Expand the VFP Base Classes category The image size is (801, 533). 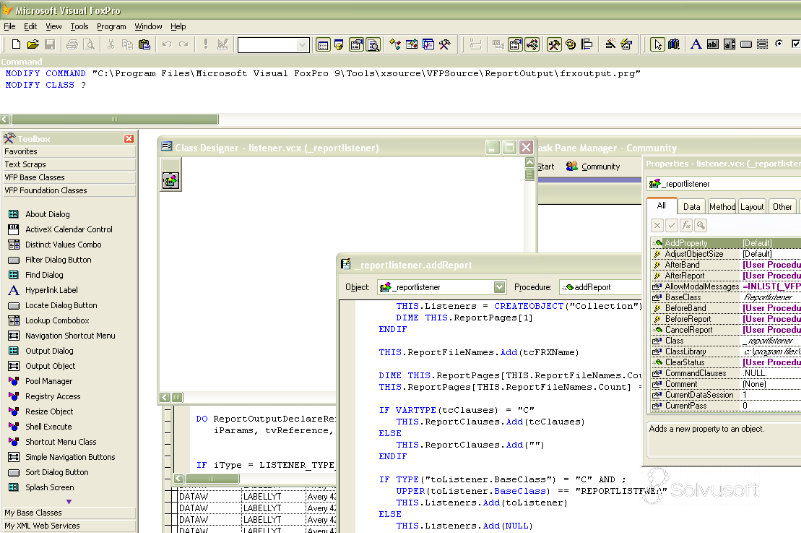[x=69, y=177]
